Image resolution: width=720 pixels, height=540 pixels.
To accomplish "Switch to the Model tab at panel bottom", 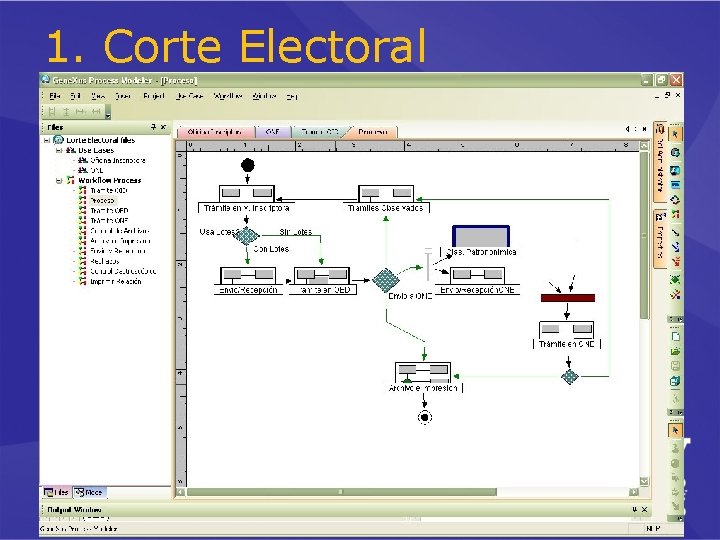I will (x=89, y=492).
